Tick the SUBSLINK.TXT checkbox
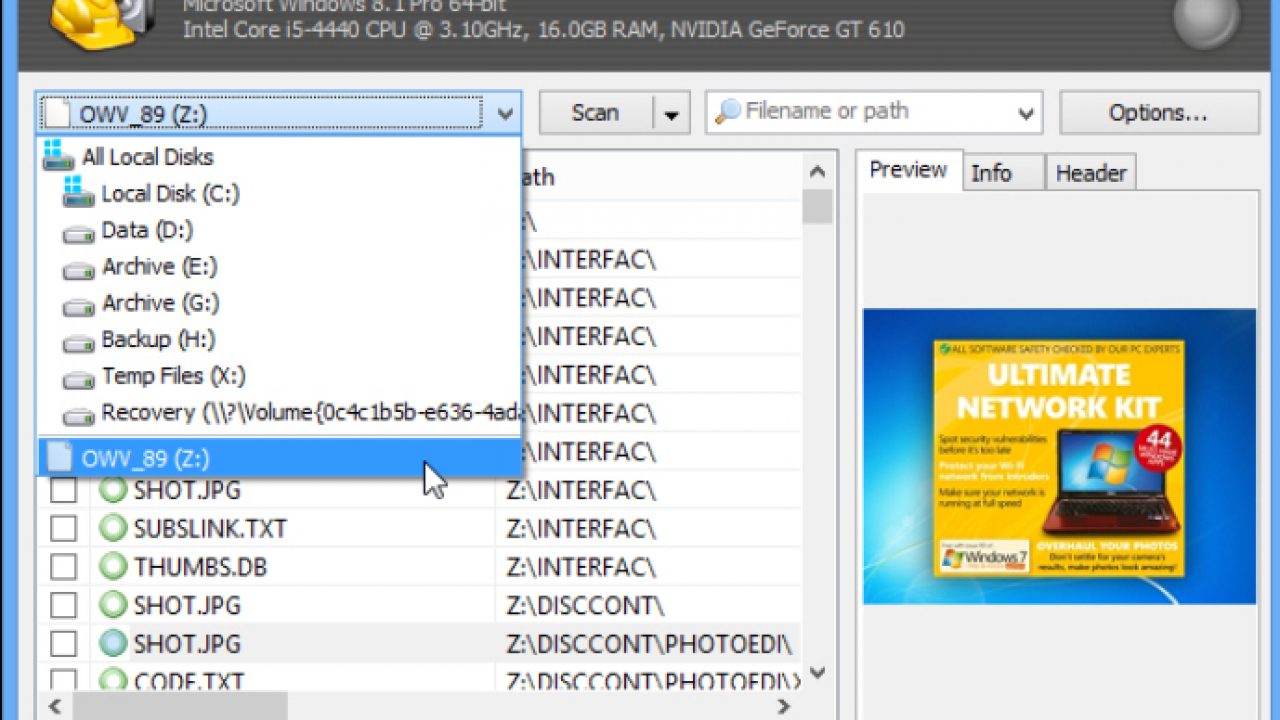 63,528
